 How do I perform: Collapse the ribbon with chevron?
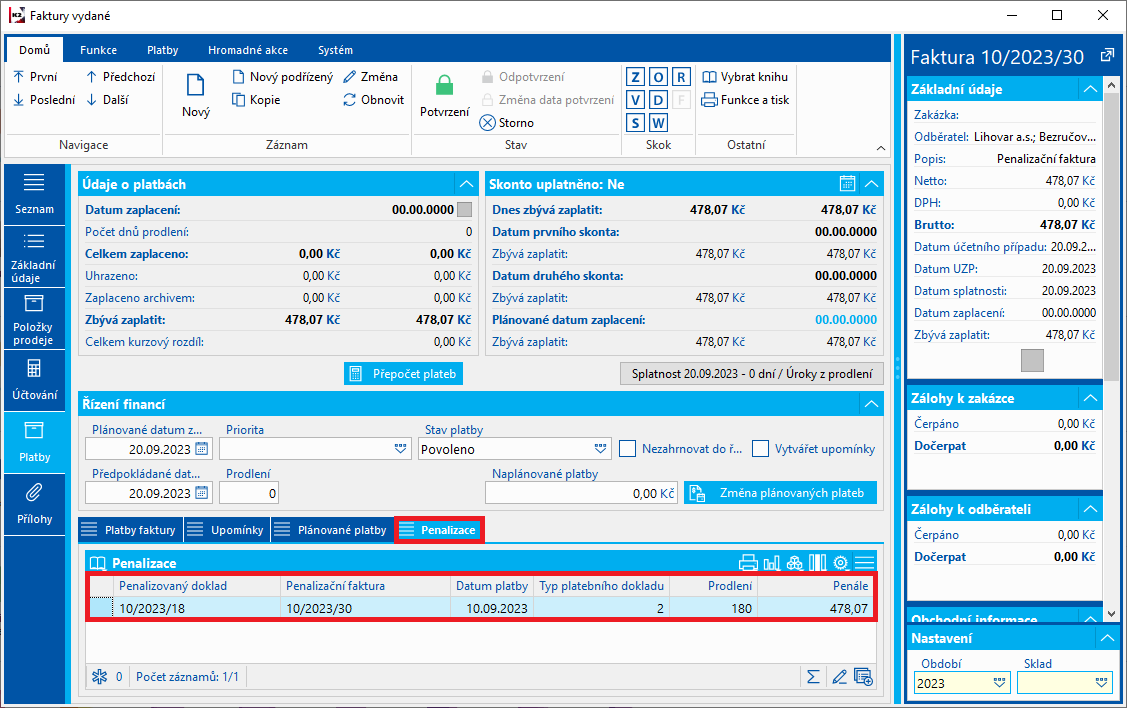880,148
